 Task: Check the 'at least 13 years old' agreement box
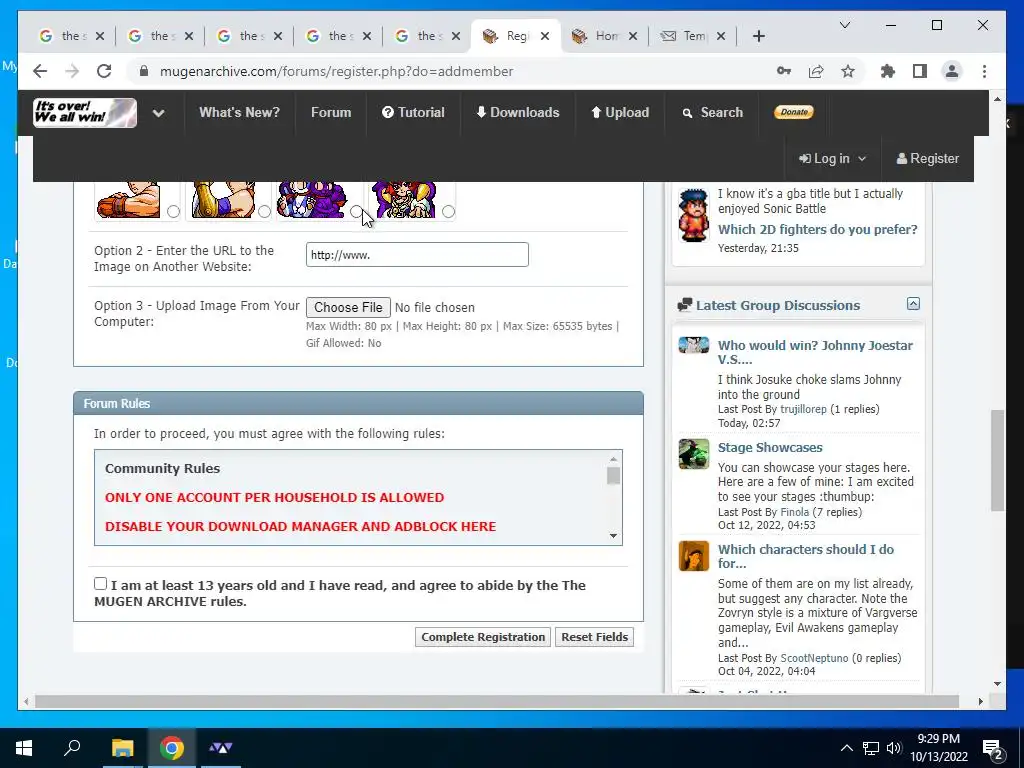tap(101, 584)
